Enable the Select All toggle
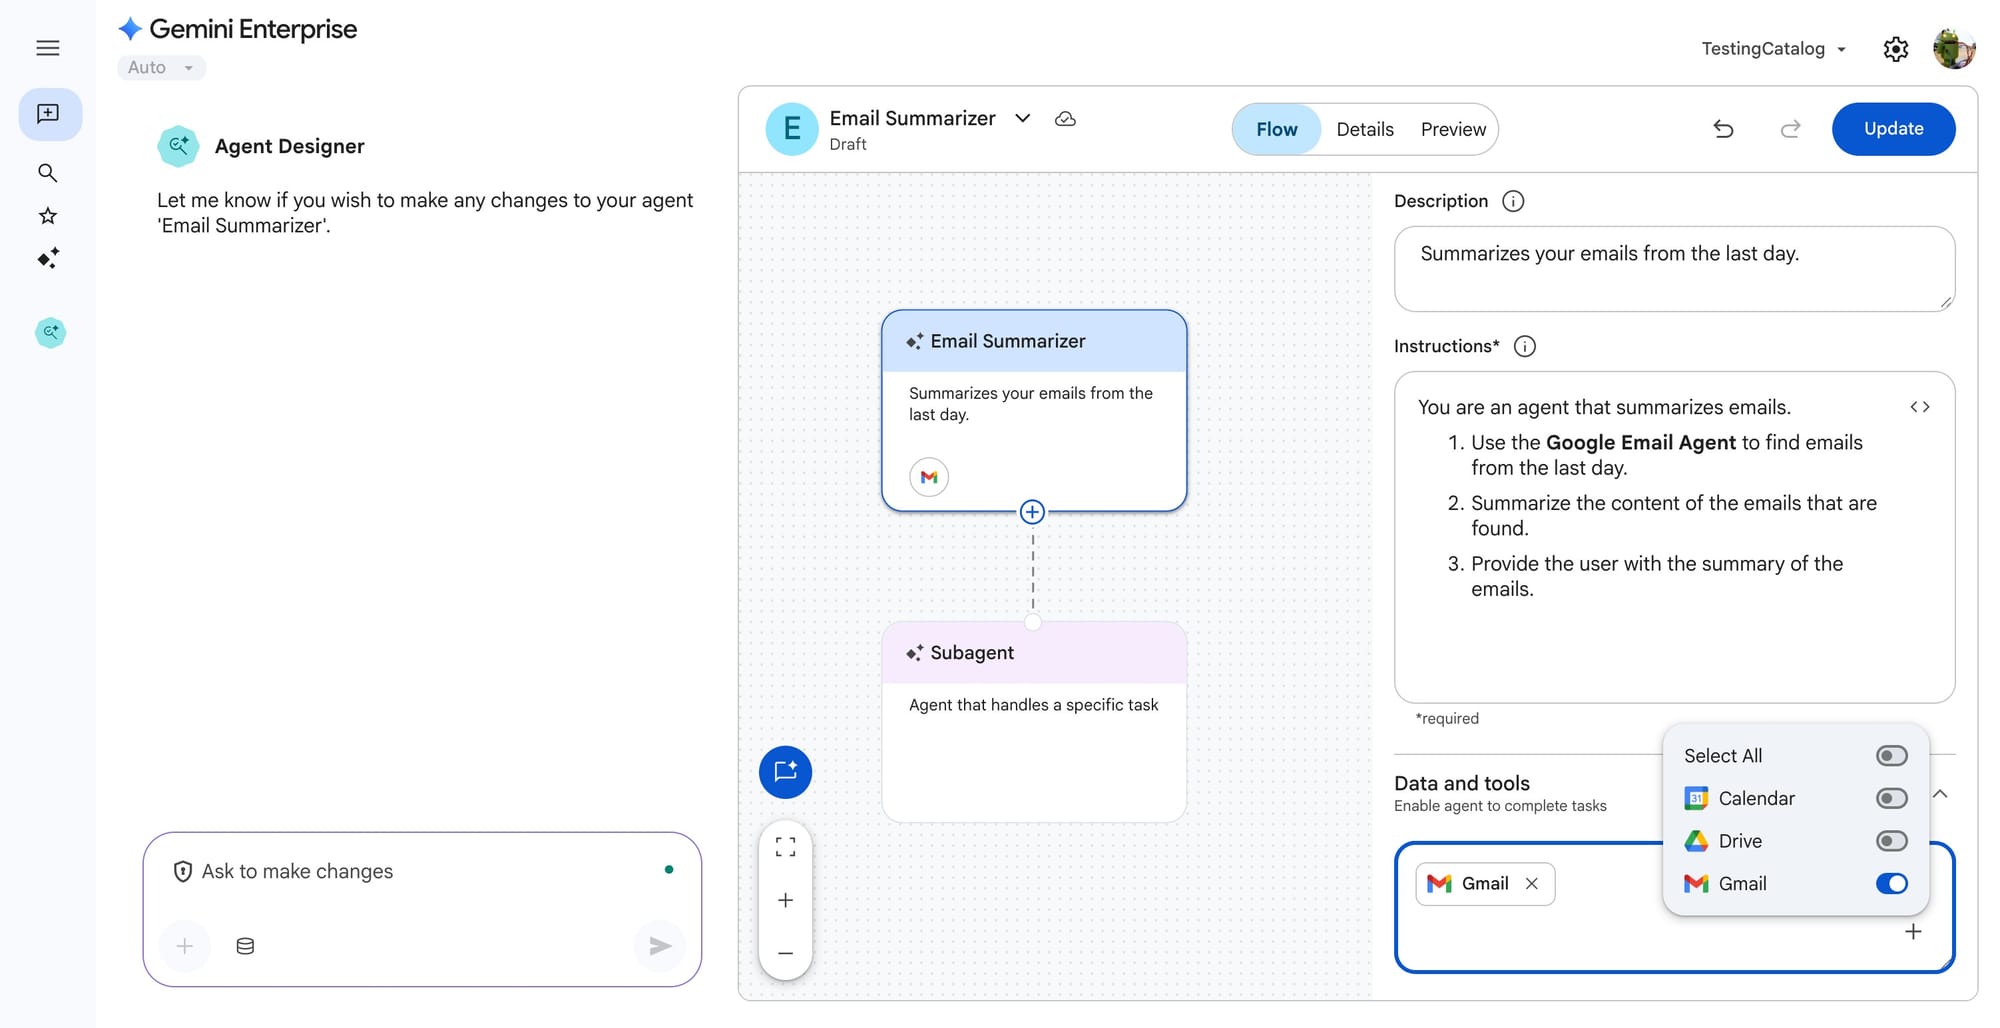The width and height of the screenshot is (2000, 1028). coord(1891,756)
